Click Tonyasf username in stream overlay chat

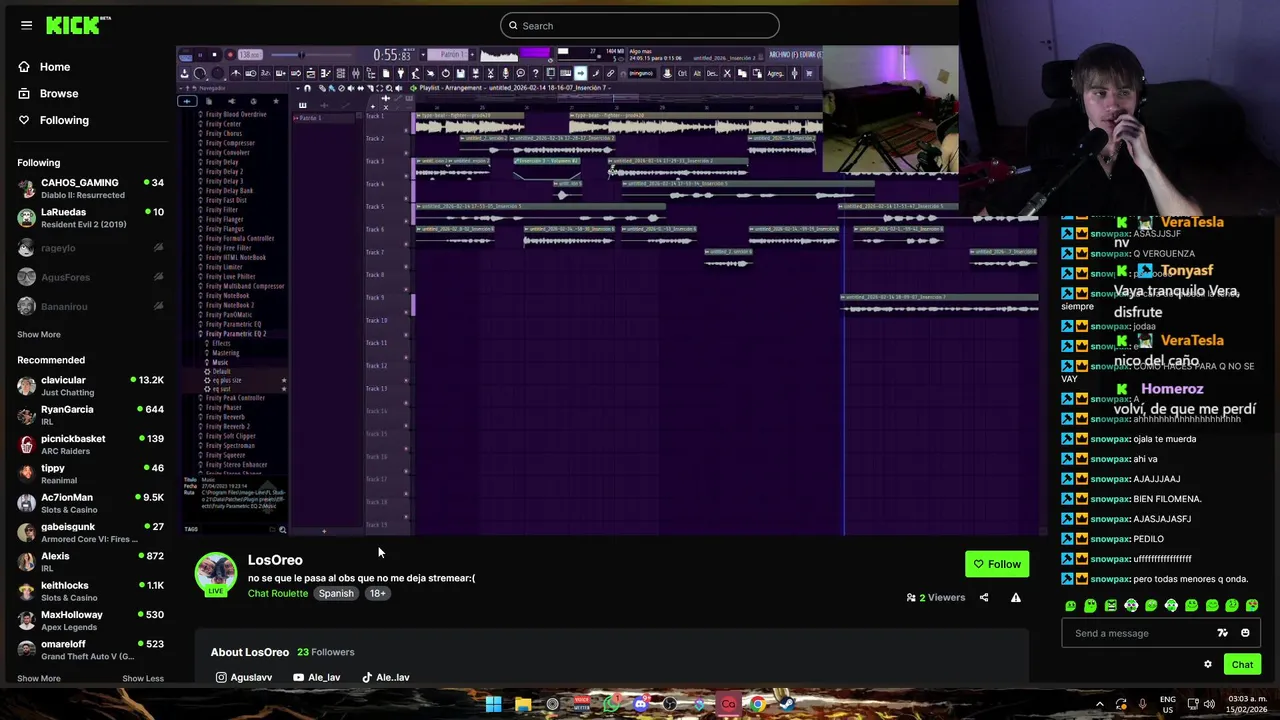pos(1187,271)
